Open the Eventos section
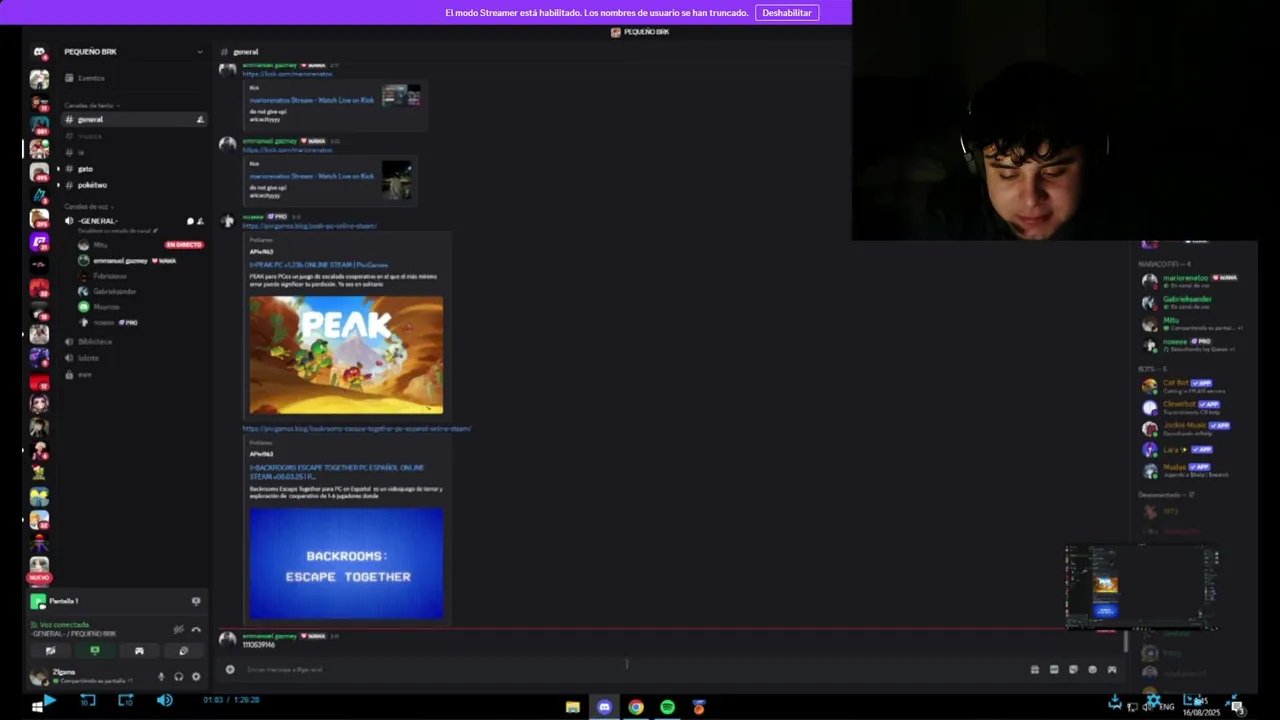The width and height of the screenshot is (1280, 720). tap(91, 78)
